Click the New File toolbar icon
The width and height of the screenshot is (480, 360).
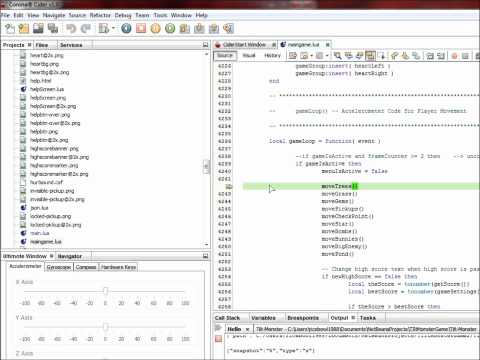point(10,29)
